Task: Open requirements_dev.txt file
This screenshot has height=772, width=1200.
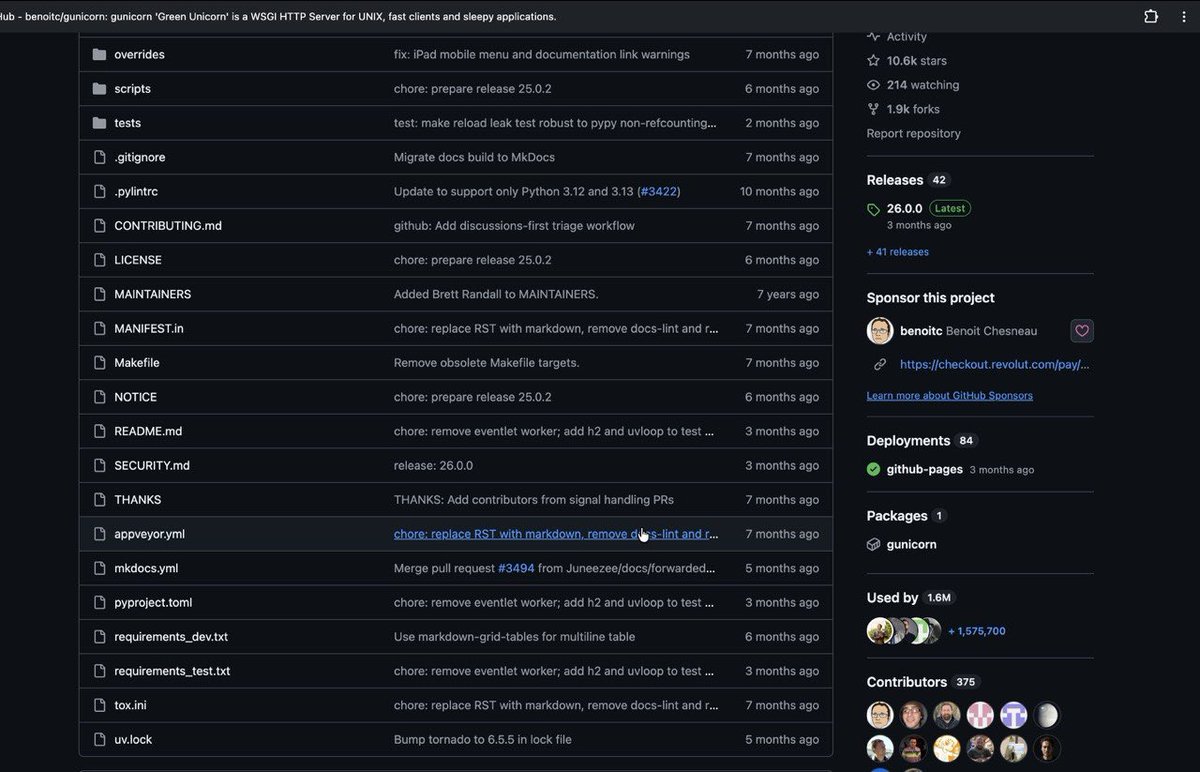Action: click(171, 636)
